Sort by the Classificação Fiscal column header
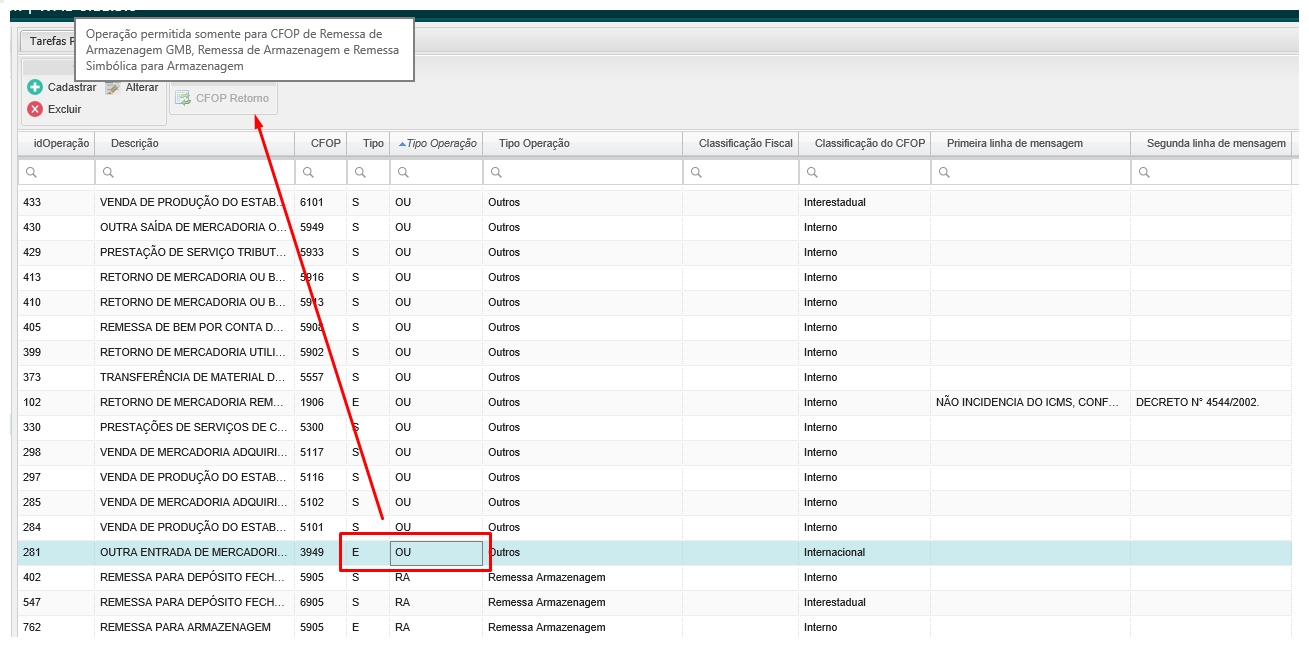 [745, 144]
